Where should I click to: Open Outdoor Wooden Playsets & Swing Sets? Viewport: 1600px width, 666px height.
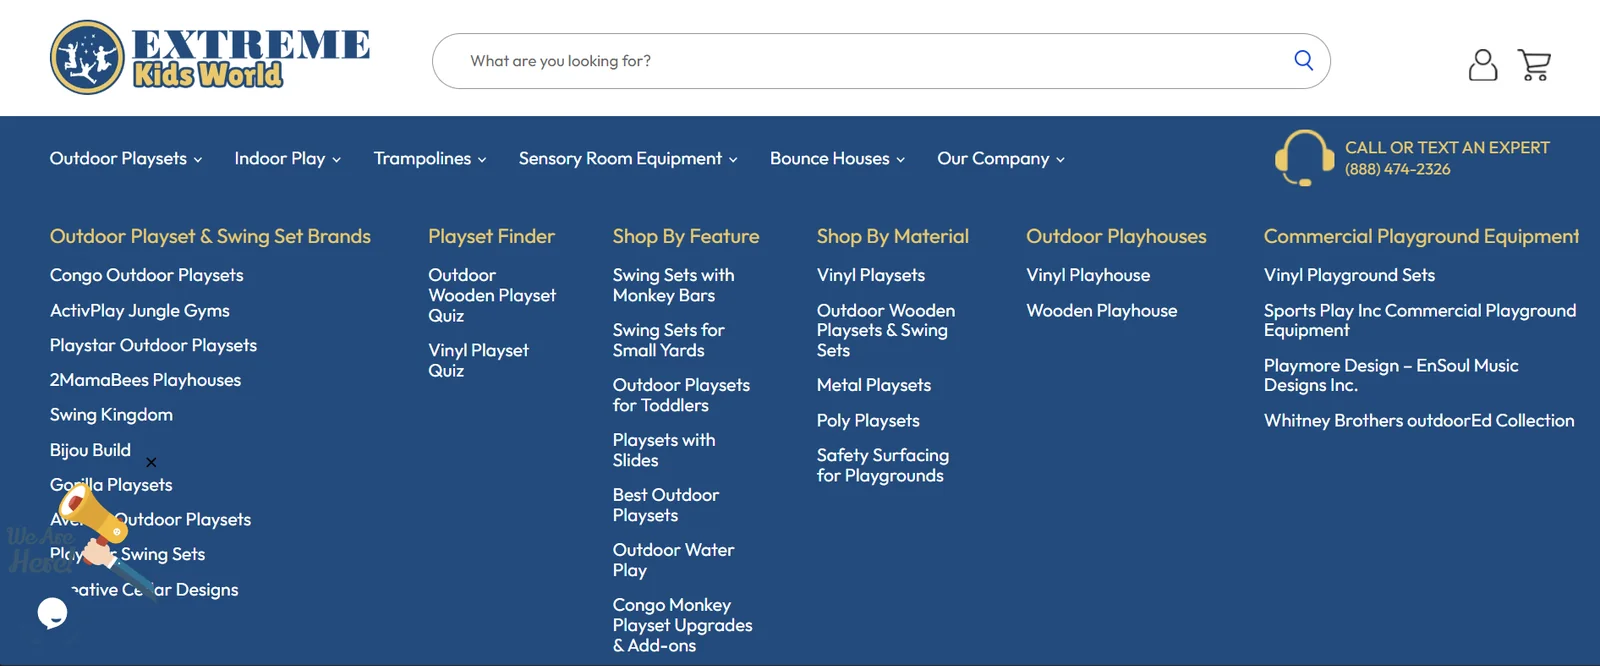[885, 330]
